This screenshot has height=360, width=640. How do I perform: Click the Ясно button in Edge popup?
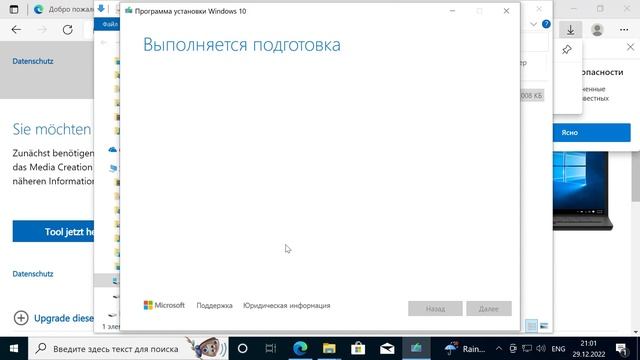click(591, 133)
